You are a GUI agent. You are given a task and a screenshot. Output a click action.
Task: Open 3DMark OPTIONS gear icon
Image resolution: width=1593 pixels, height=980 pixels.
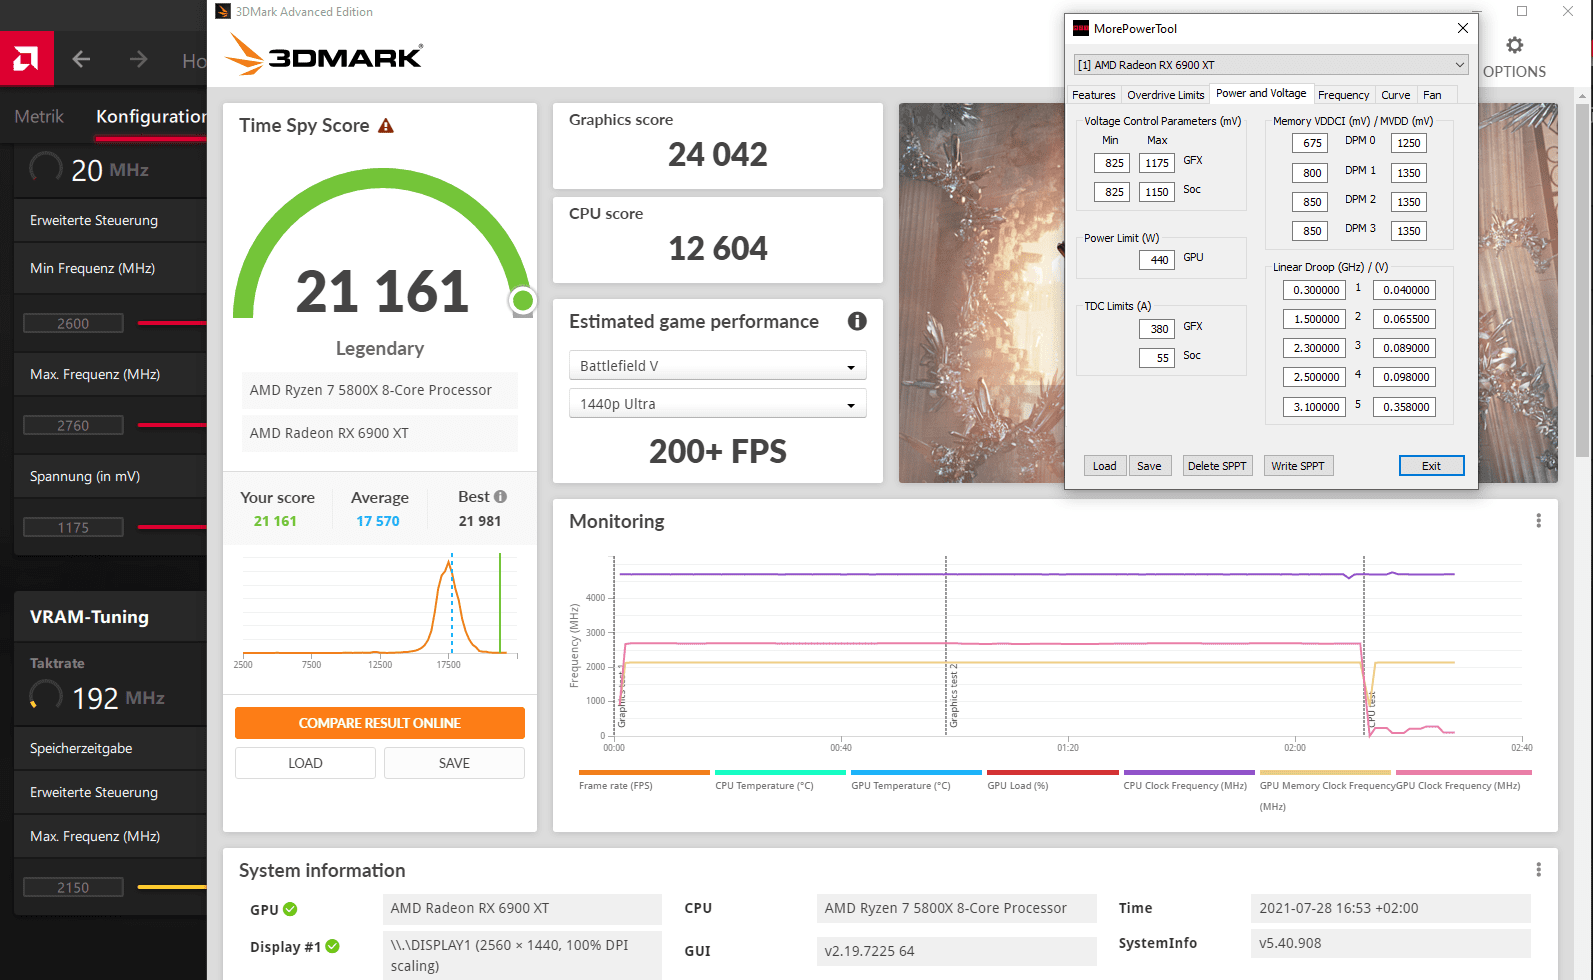1514,45
